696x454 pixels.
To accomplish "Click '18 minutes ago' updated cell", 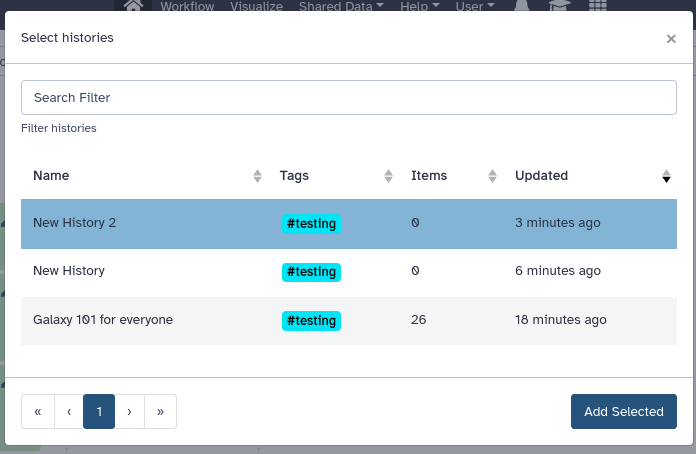I will [x=561, y=320].
